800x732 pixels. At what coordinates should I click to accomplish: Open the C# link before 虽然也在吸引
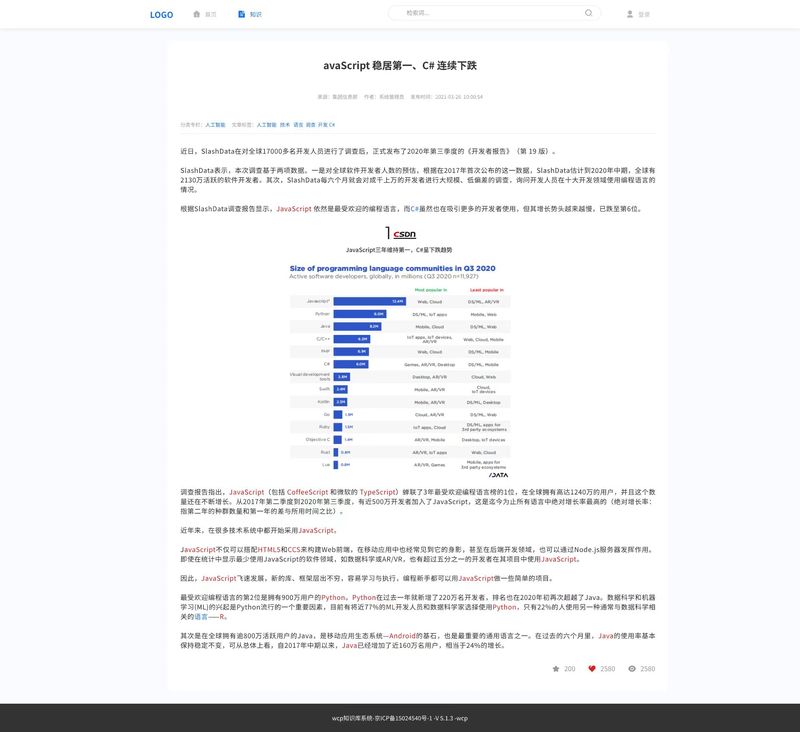coord(415,209)
